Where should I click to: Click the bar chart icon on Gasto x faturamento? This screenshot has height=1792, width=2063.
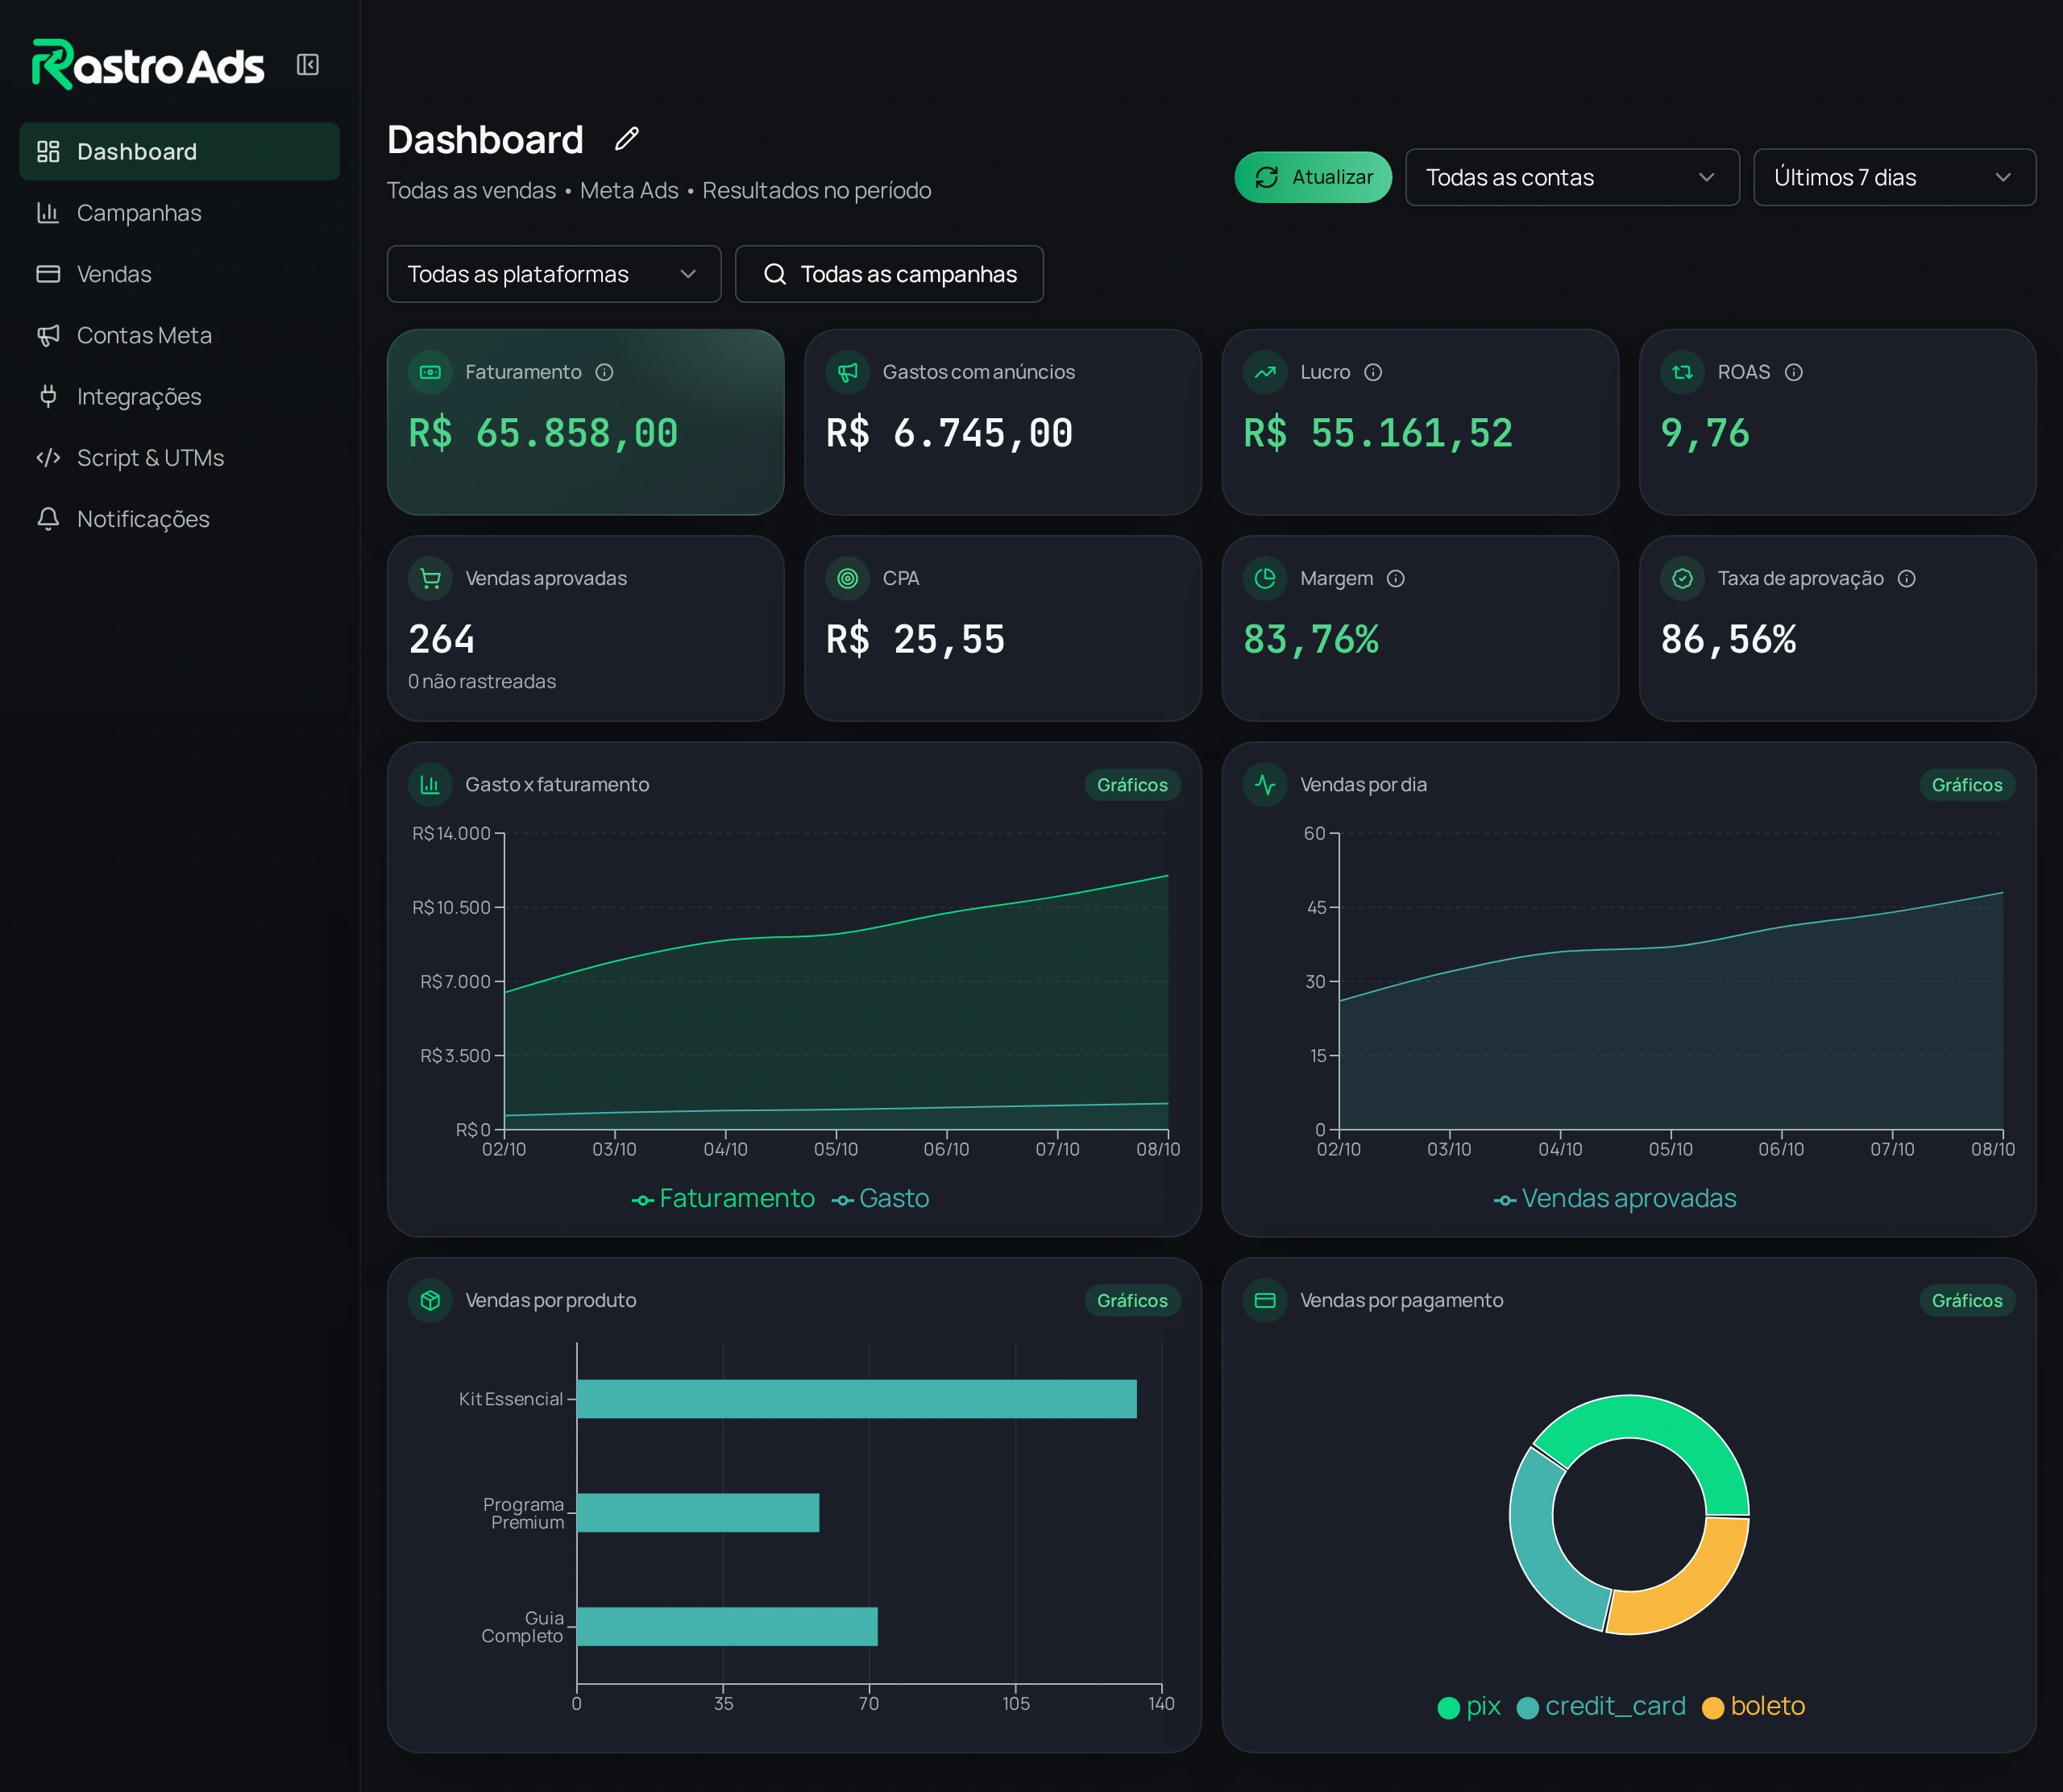(430, 784)
